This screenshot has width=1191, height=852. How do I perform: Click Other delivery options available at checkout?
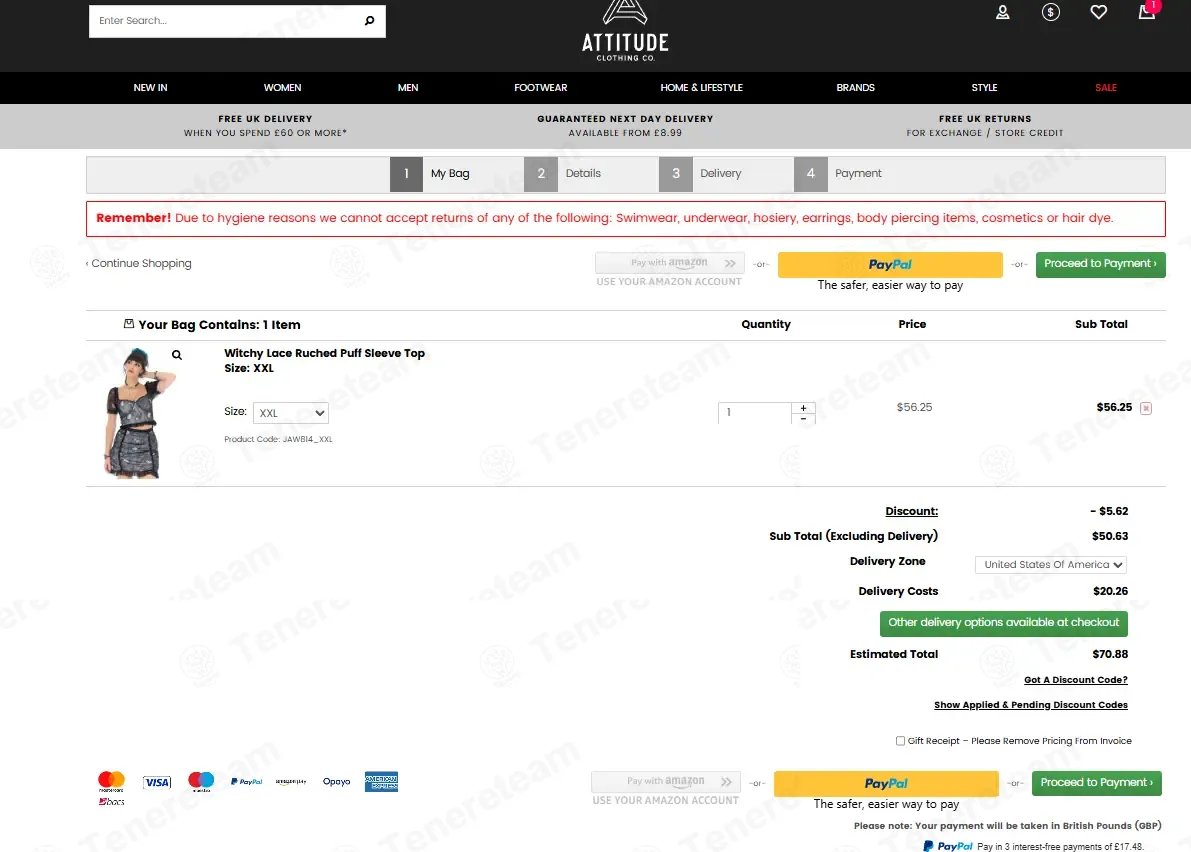pyautogui.click(x=1003, y=623)
